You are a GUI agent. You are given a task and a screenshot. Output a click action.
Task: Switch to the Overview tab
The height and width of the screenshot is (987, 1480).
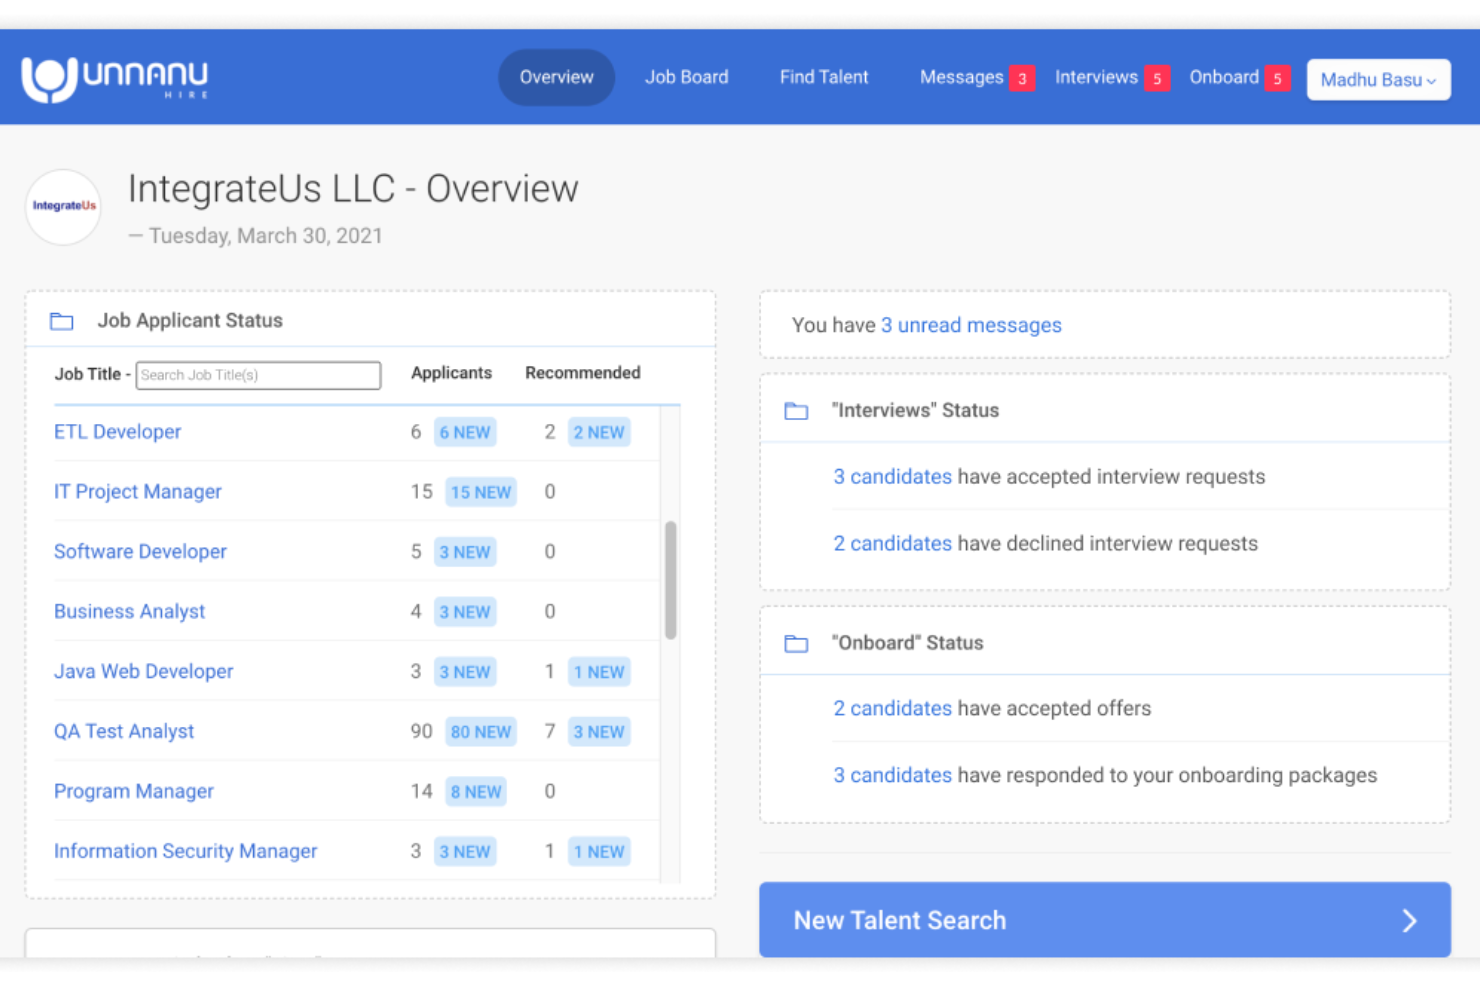click(x=556, y=77)
